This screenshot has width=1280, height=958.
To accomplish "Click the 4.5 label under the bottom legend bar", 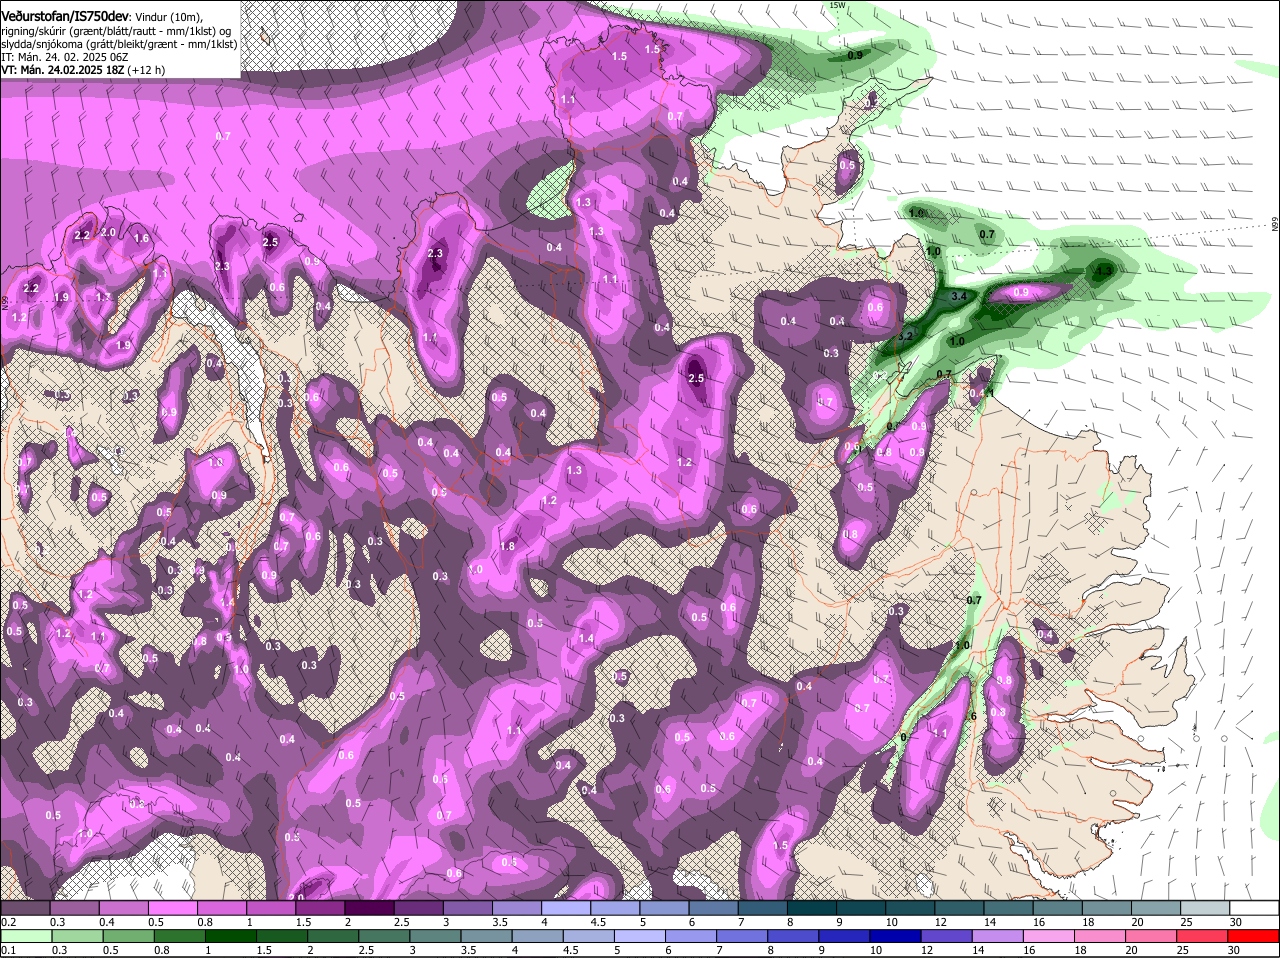I will coord(570,950).
